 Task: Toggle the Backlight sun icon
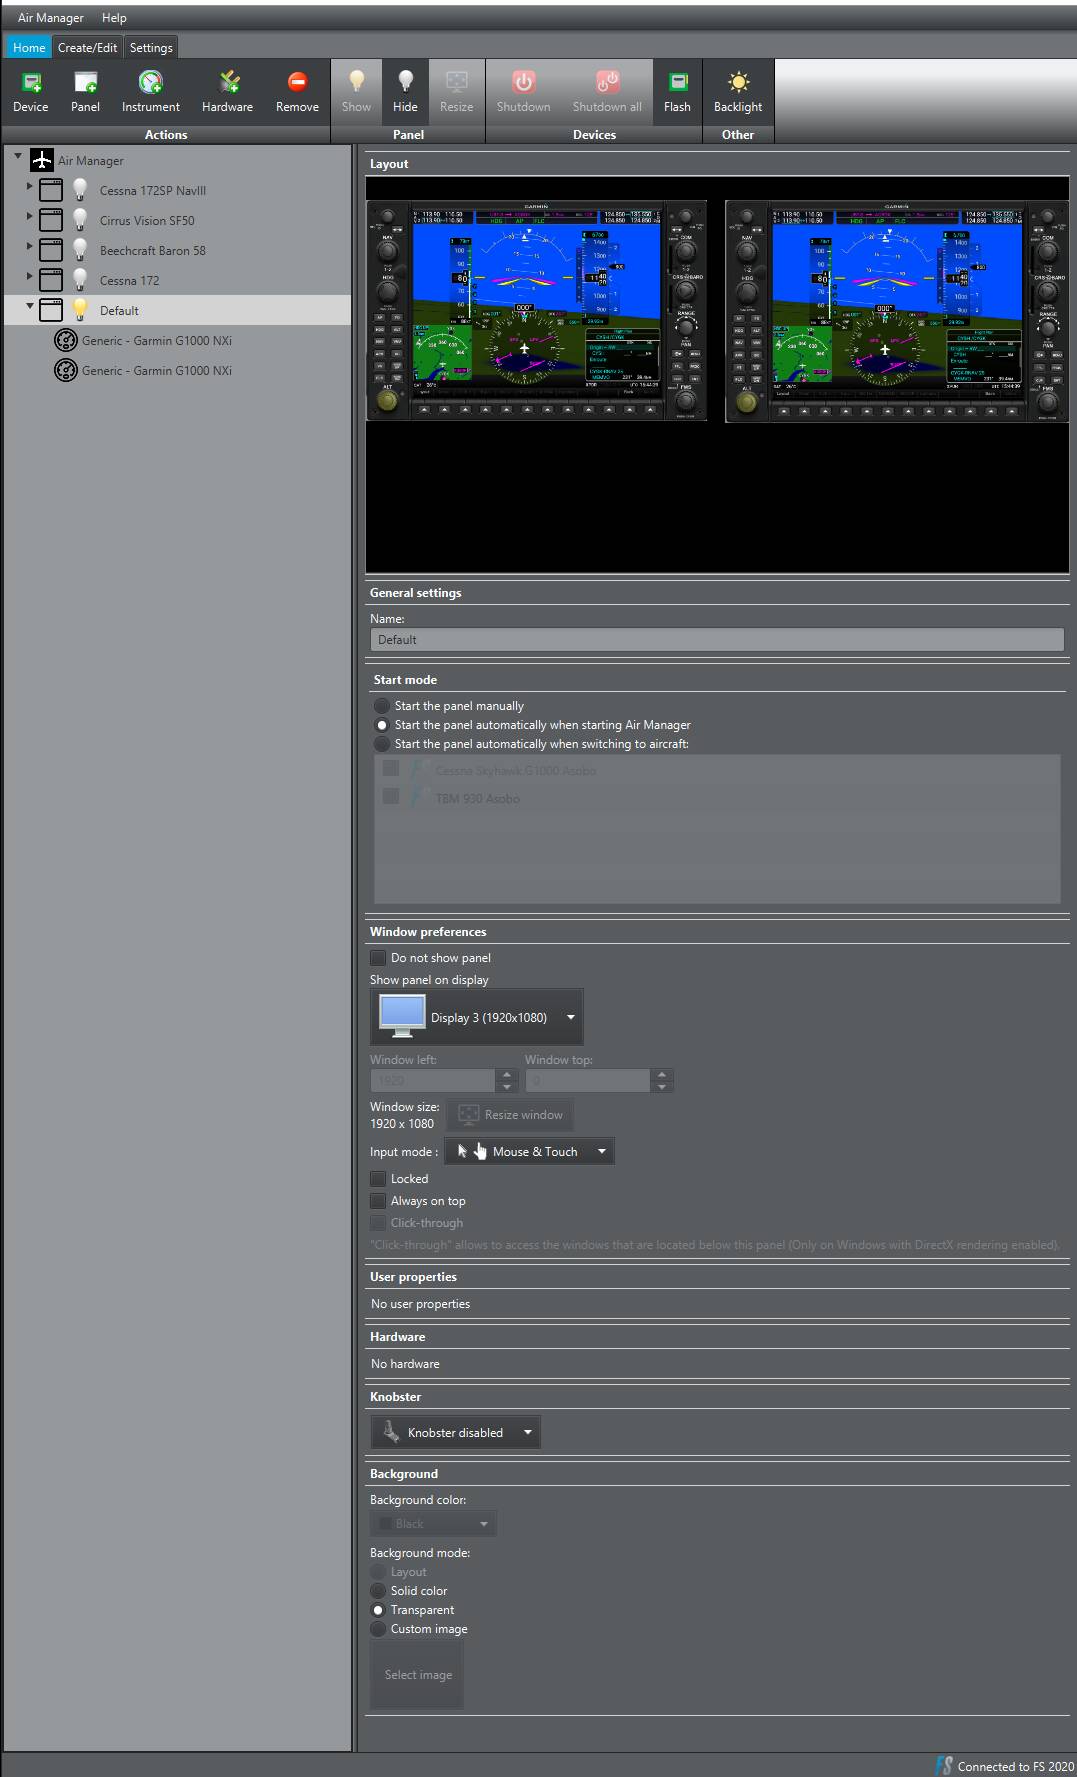click(738, 83)
